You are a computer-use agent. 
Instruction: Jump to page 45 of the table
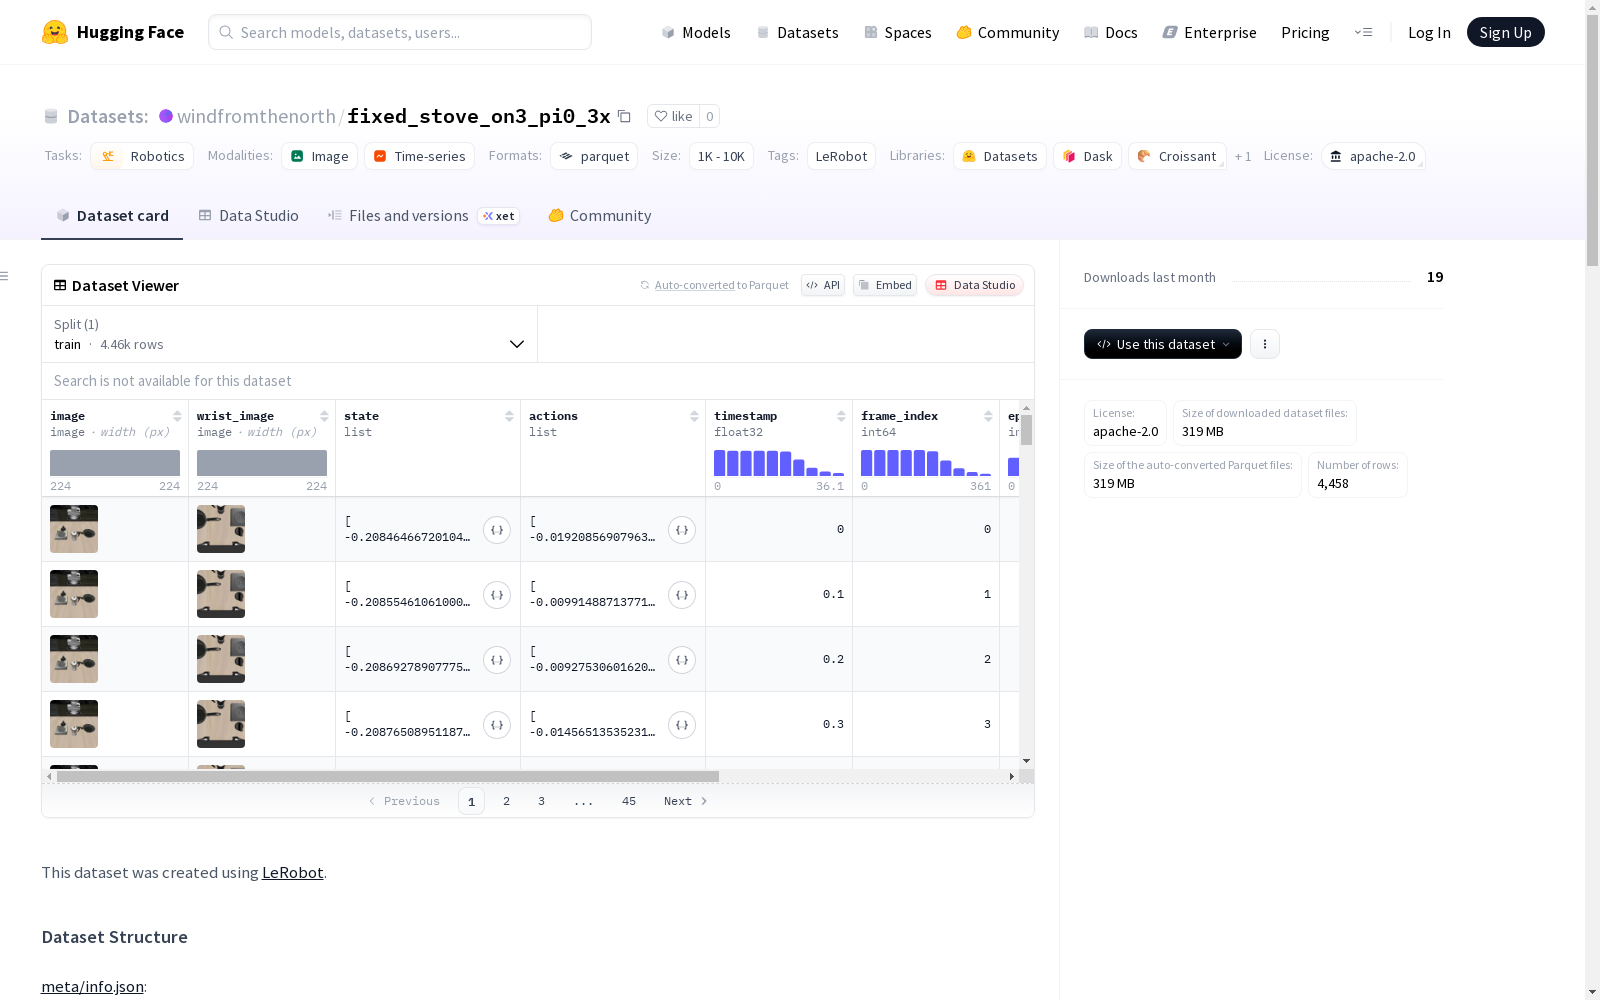point(629,801)
